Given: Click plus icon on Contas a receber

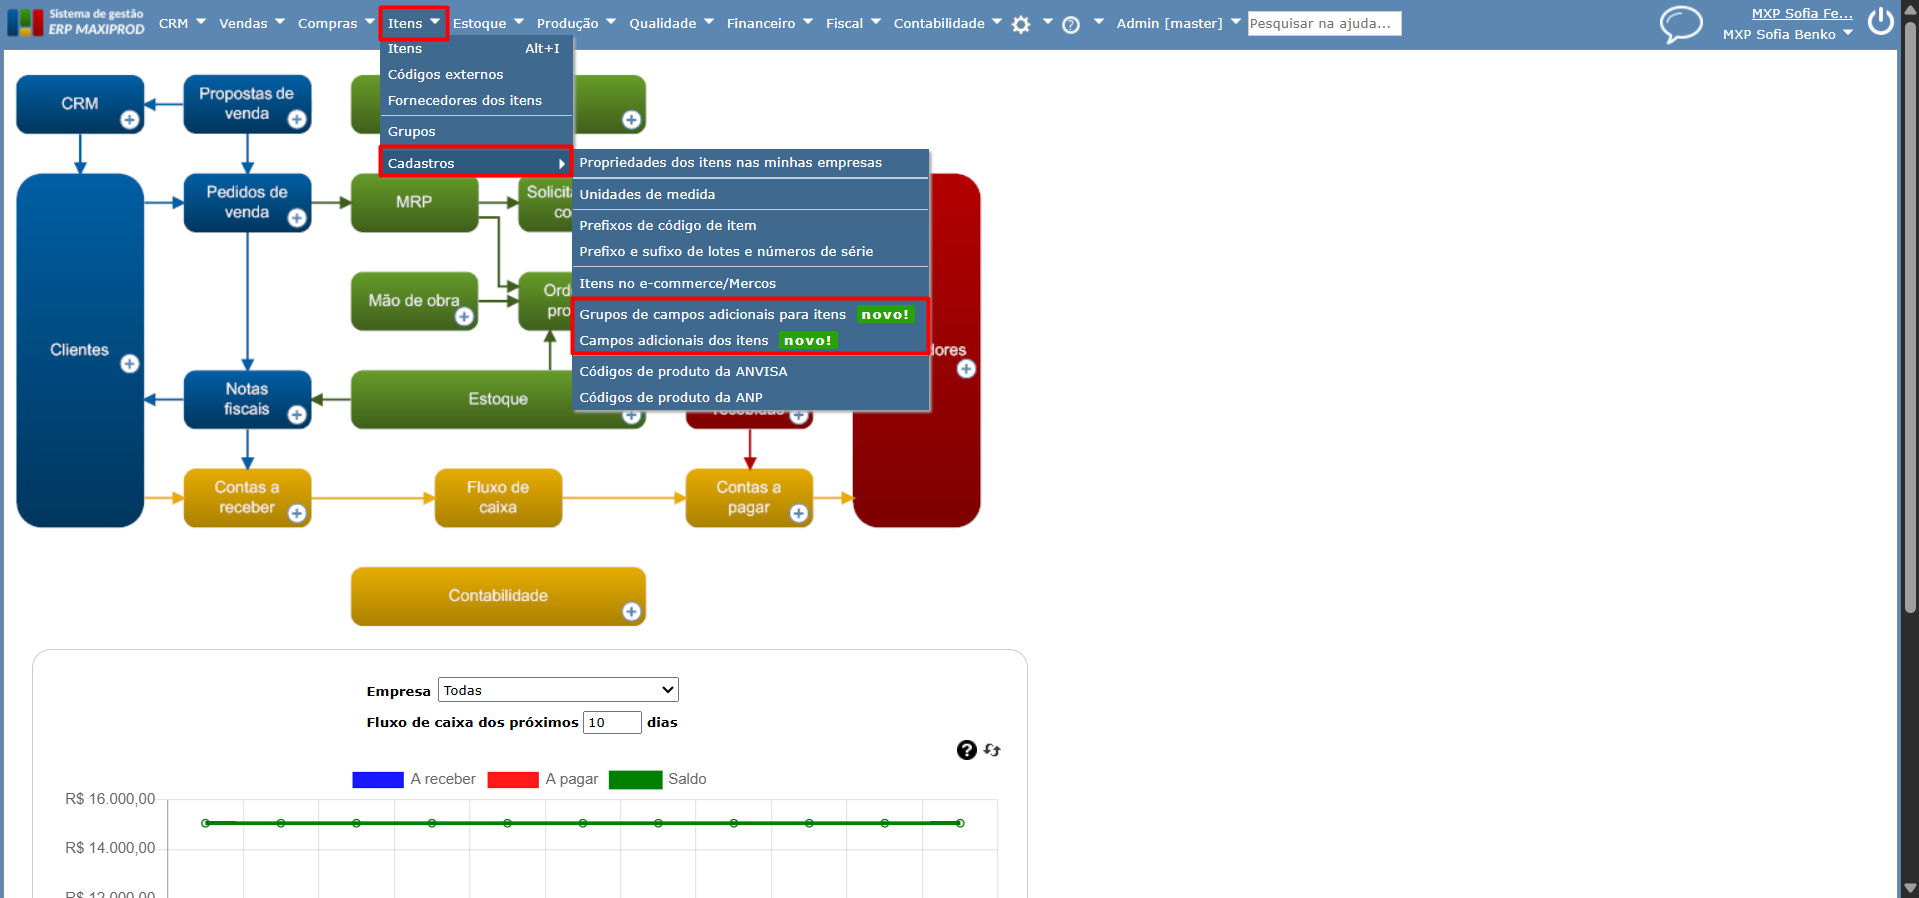Looking at the screenshot, I should [297, 513].
